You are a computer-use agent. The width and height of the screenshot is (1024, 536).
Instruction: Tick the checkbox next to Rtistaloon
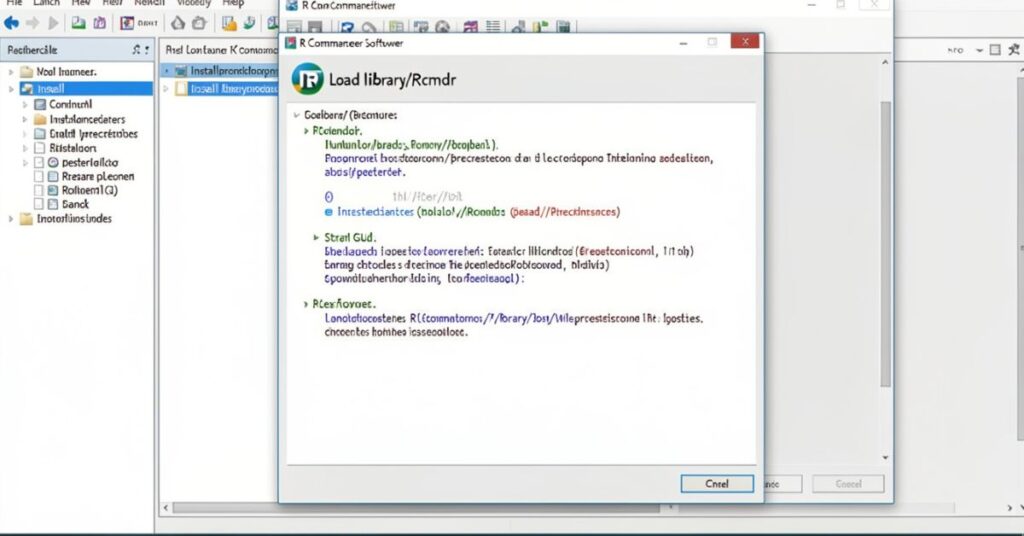(x=39, y=148)
